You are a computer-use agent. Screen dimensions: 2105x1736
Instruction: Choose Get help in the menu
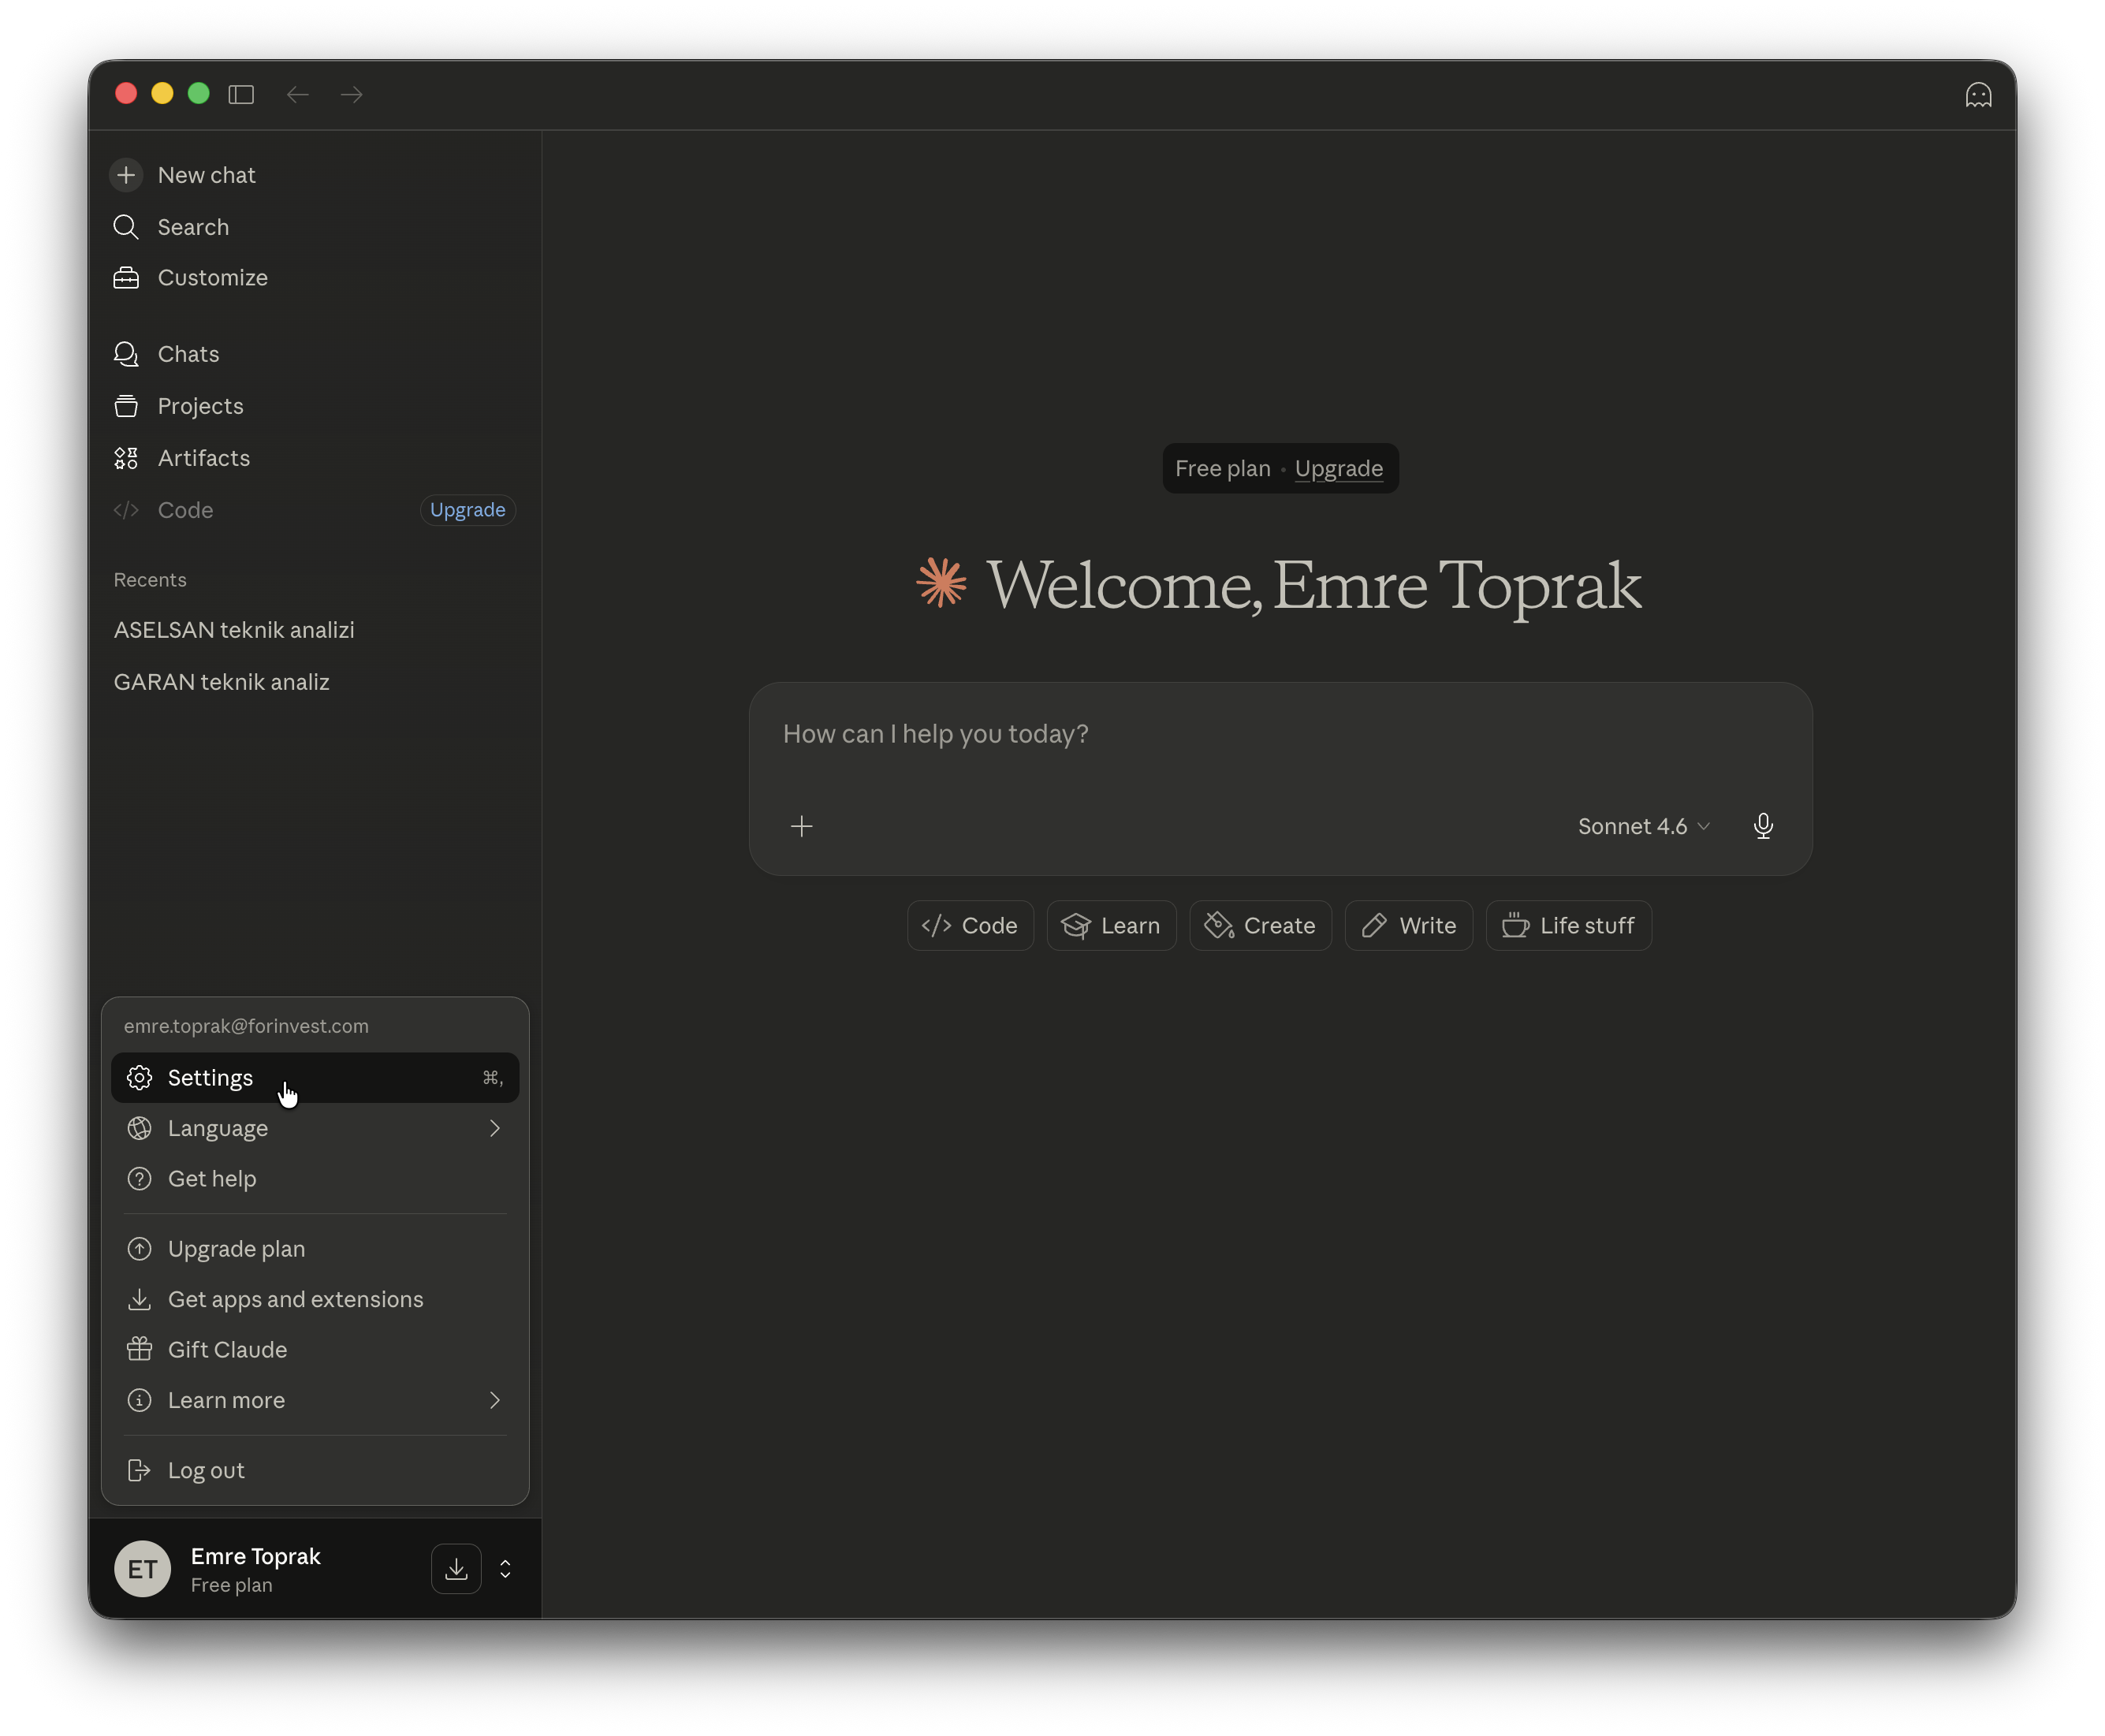coord(314,1179)
